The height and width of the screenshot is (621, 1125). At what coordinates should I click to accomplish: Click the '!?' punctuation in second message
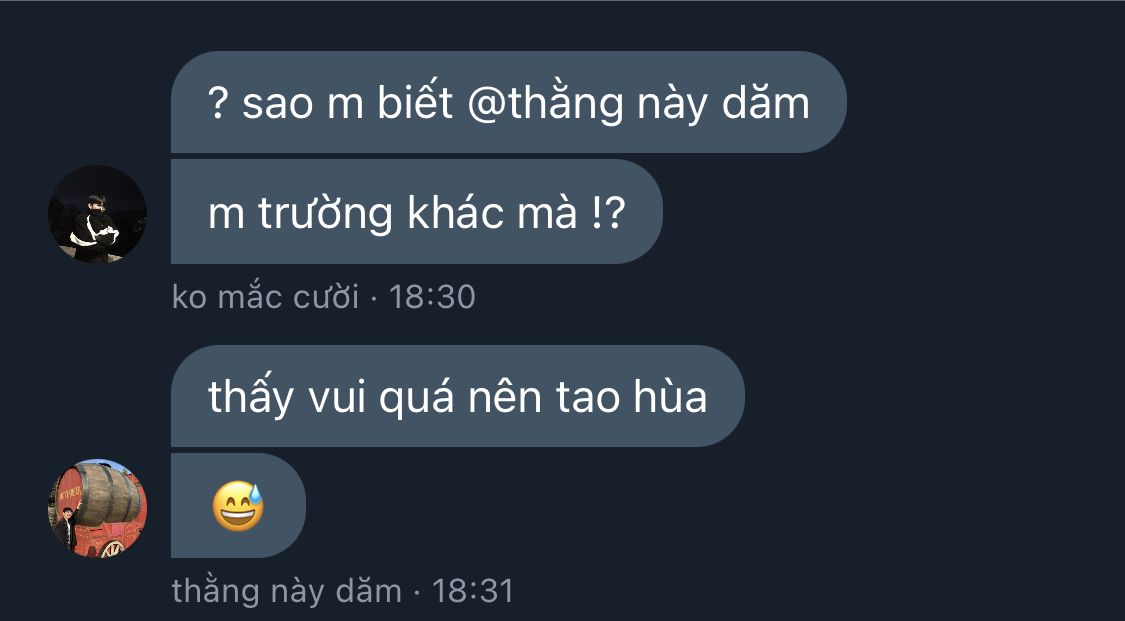[609, 212]
